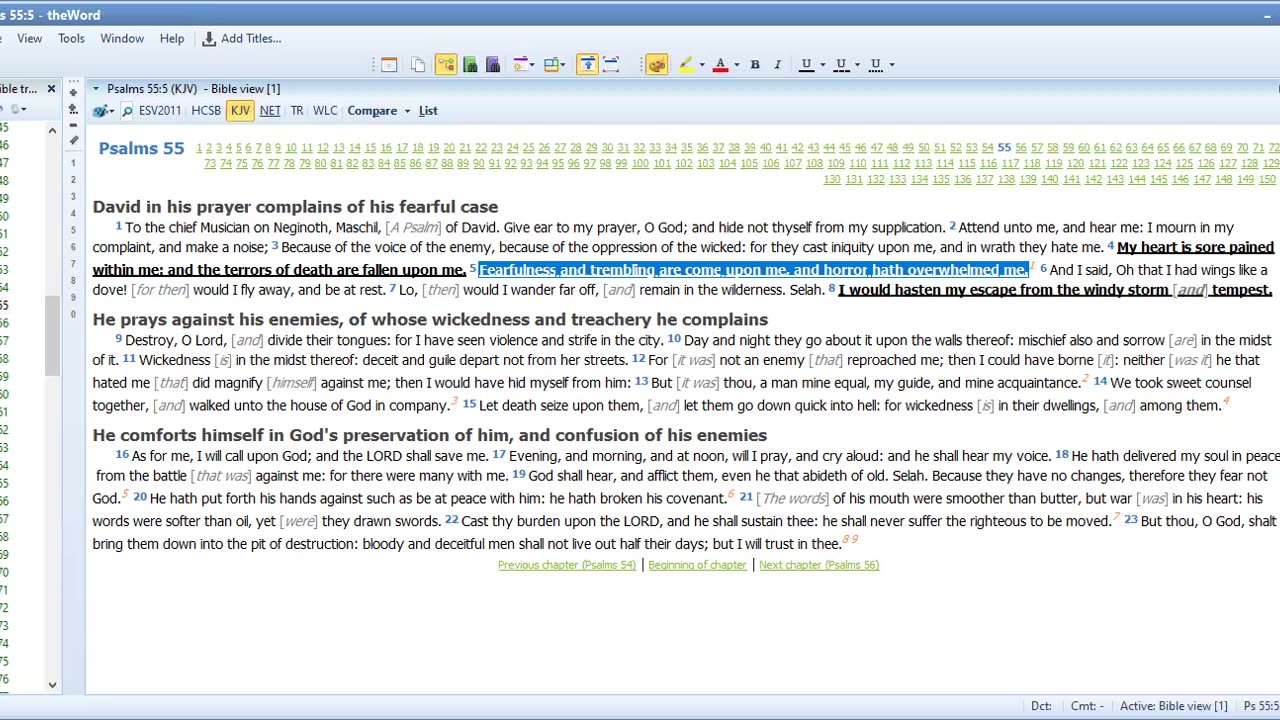Click the red-cornered full screen icon
Screen dimensions: 1280x720
[611, 64]
